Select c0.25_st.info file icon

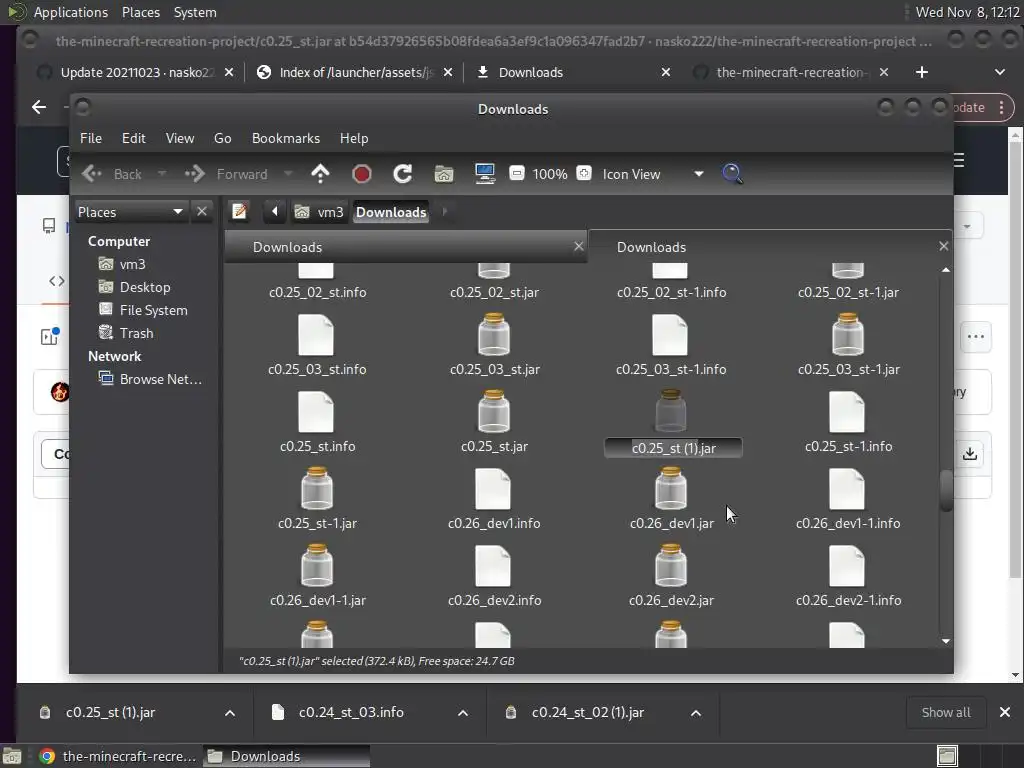(x=316, y=413)
